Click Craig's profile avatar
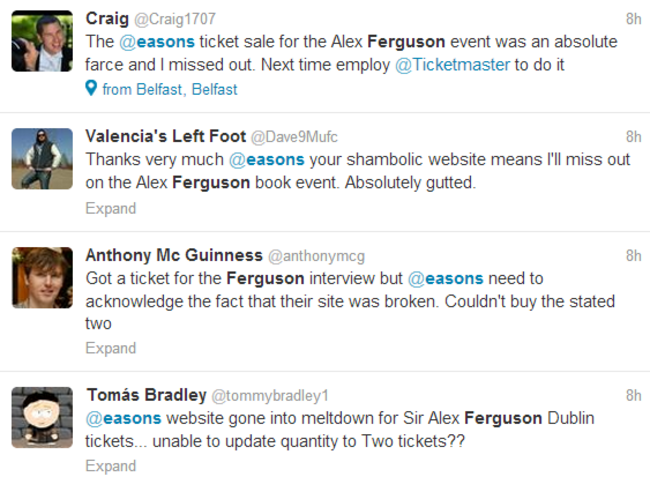650x477 pixels. pyautogui.click(x=42, y=41)
